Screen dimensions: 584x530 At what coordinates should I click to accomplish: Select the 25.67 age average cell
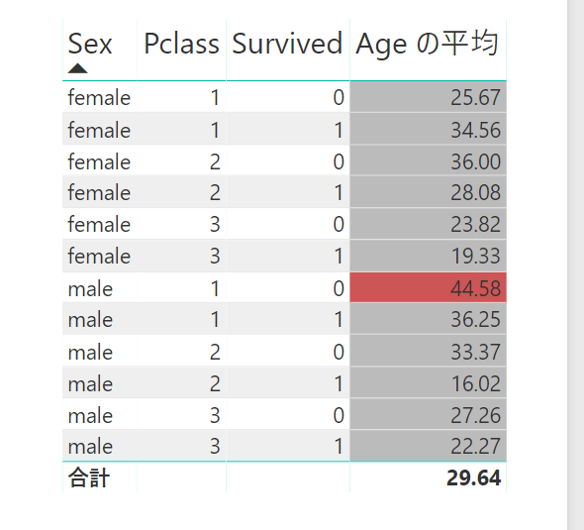428,97
